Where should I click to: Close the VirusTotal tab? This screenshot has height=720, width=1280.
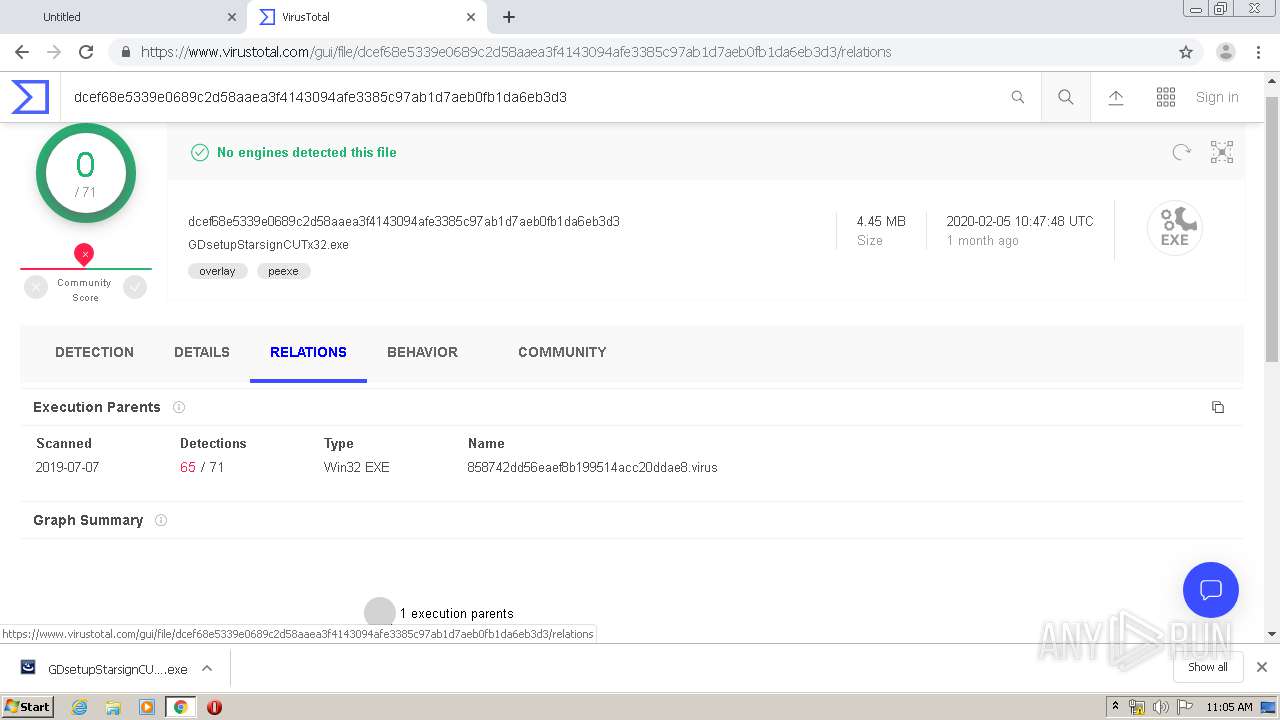pyautogui.click(x=471, y=17)
